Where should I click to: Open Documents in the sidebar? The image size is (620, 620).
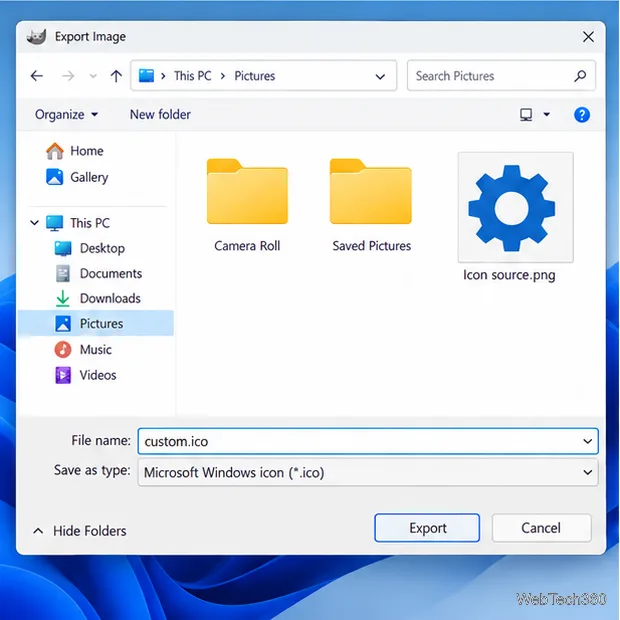tap(98, 274)
